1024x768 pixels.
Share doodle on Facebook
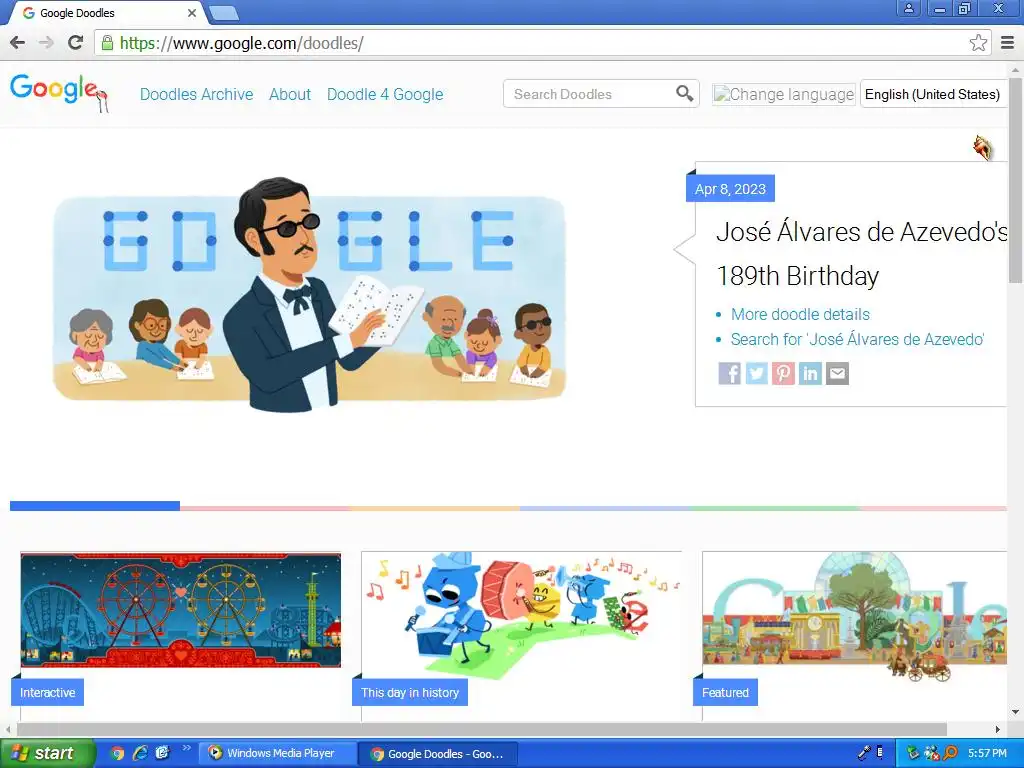(x=729, y=374)
